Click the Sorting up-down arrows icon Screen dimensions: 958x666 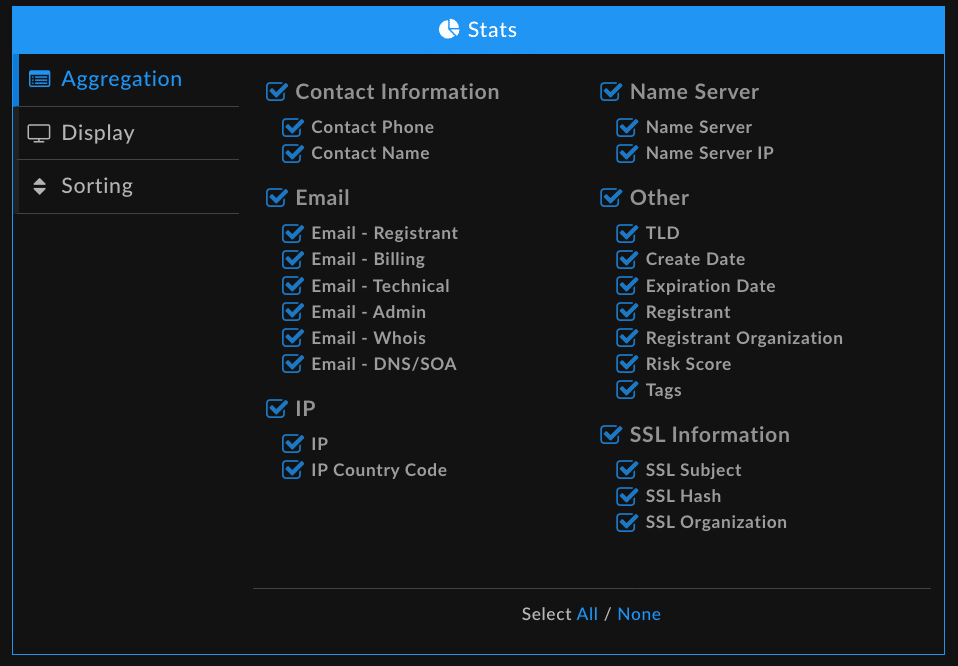click(39, 186)
